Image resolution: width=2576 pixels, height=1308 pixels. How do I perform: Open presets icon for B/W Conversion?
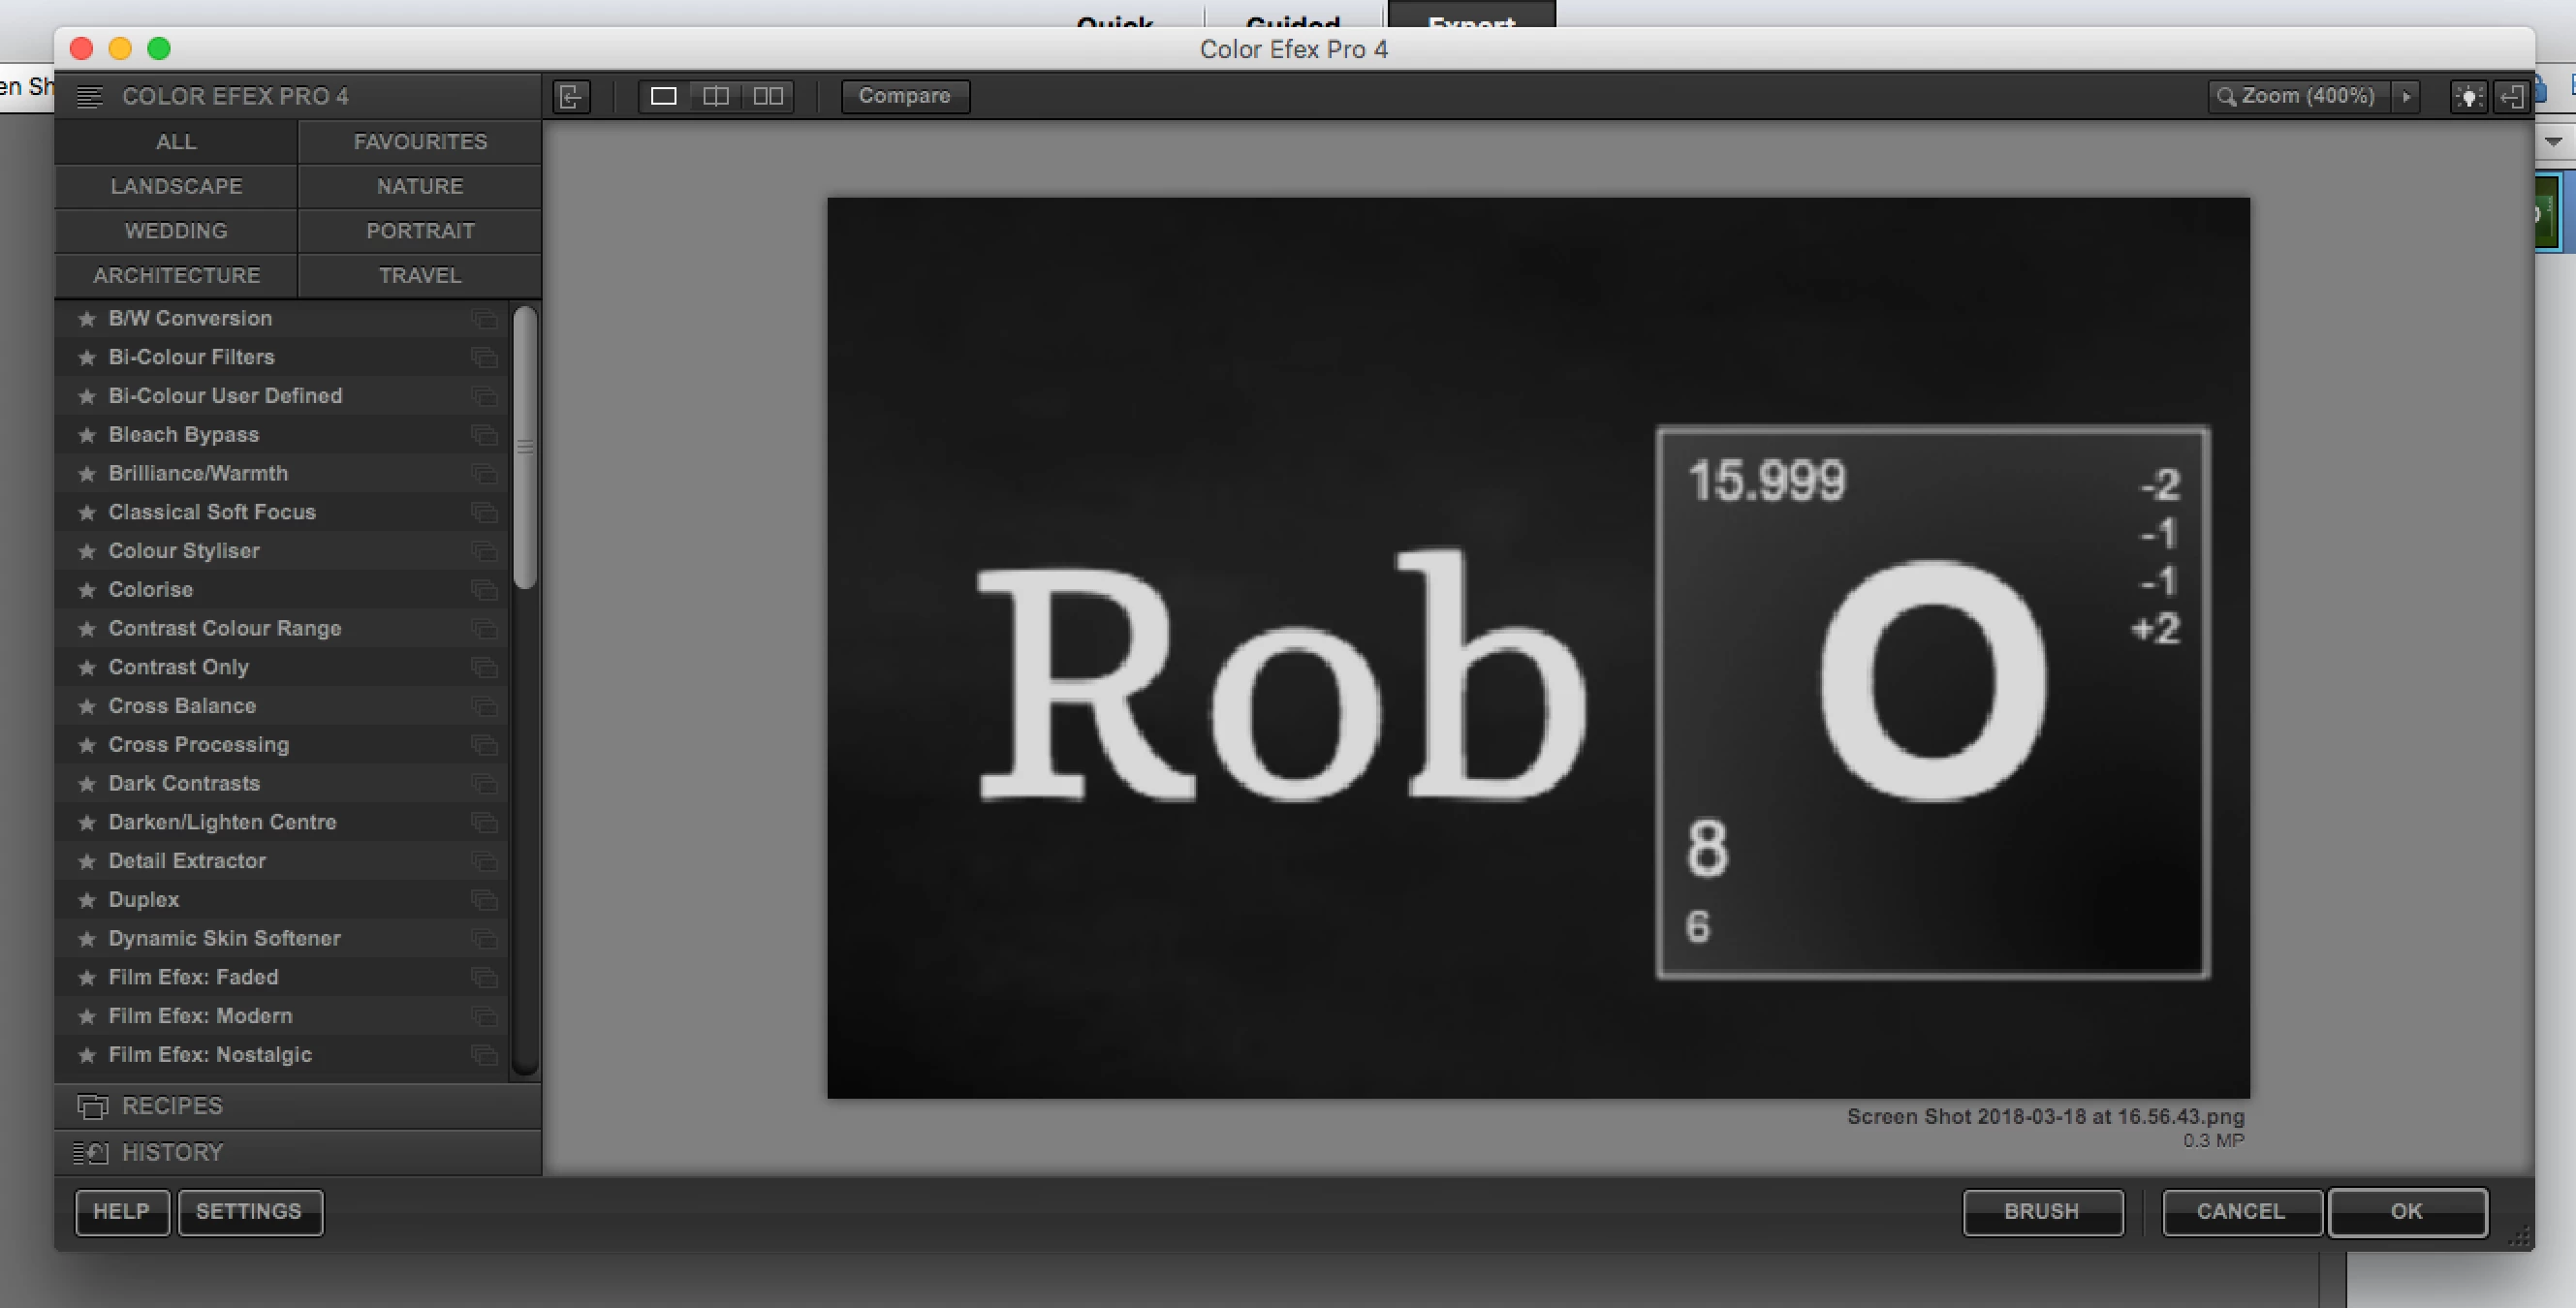485,319
